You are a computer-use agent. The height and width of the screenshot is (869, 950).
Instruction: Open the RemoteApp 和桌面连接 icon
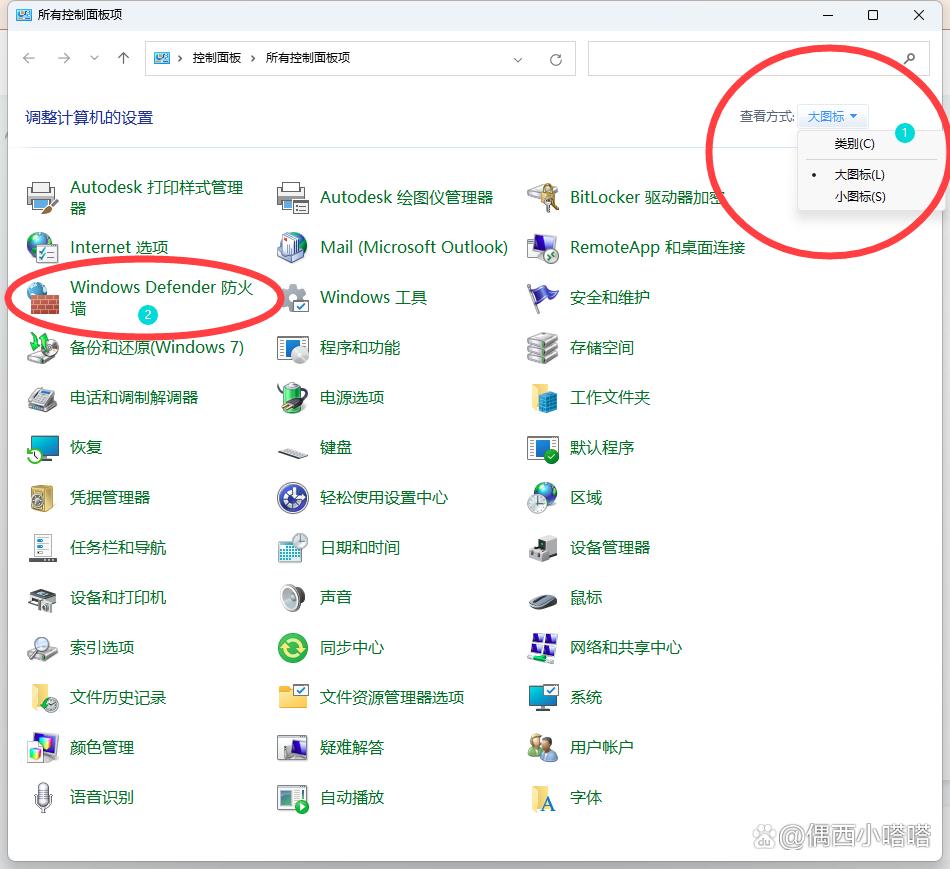pyautogui.click(x=543, y=247)
